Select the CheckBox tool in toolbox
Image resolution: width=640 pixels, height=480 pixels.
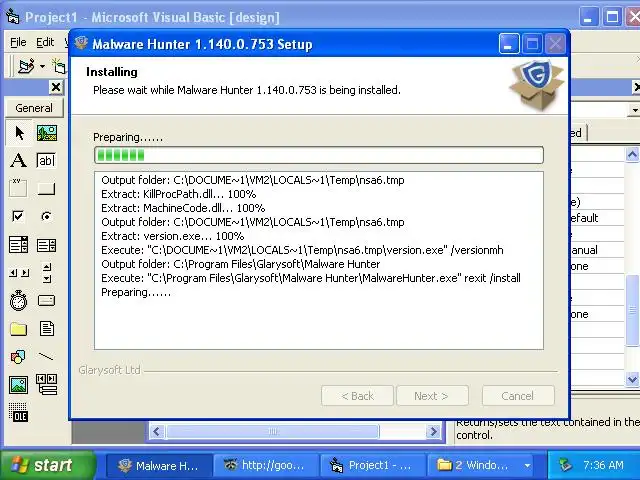tap(19, 216)
